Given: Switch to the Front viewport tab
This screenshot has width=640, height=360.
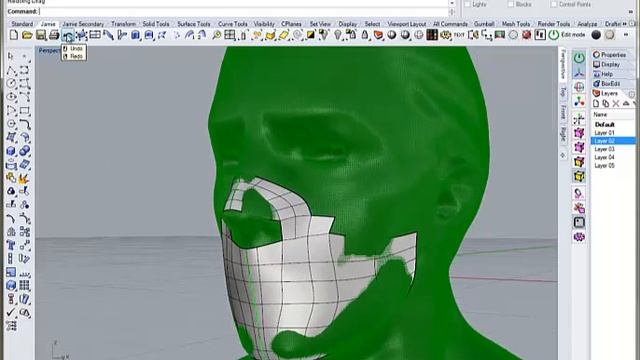Looking at the screenshot, I should click(x=563, y=112).
